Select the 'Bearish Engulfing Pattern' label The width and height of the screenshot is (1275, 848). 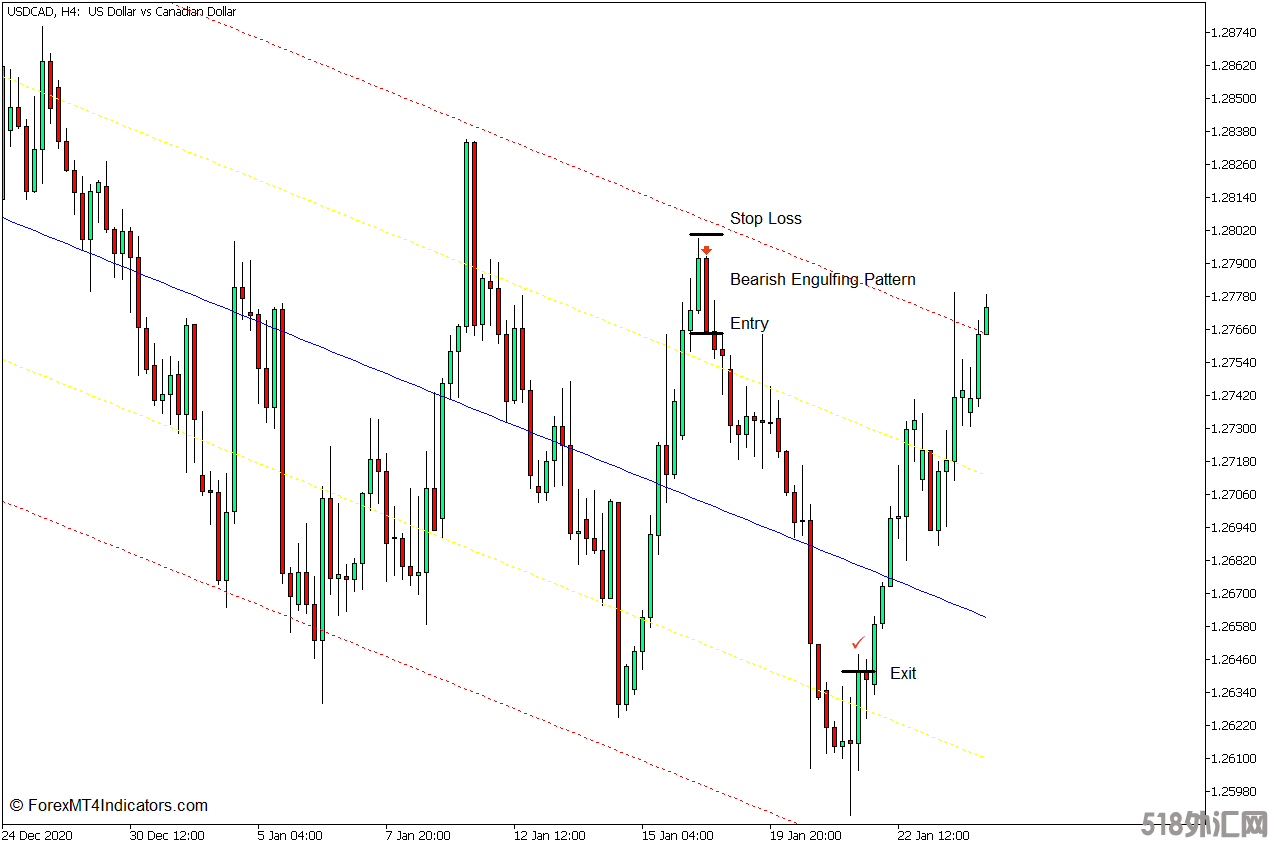tap(822, 279)
